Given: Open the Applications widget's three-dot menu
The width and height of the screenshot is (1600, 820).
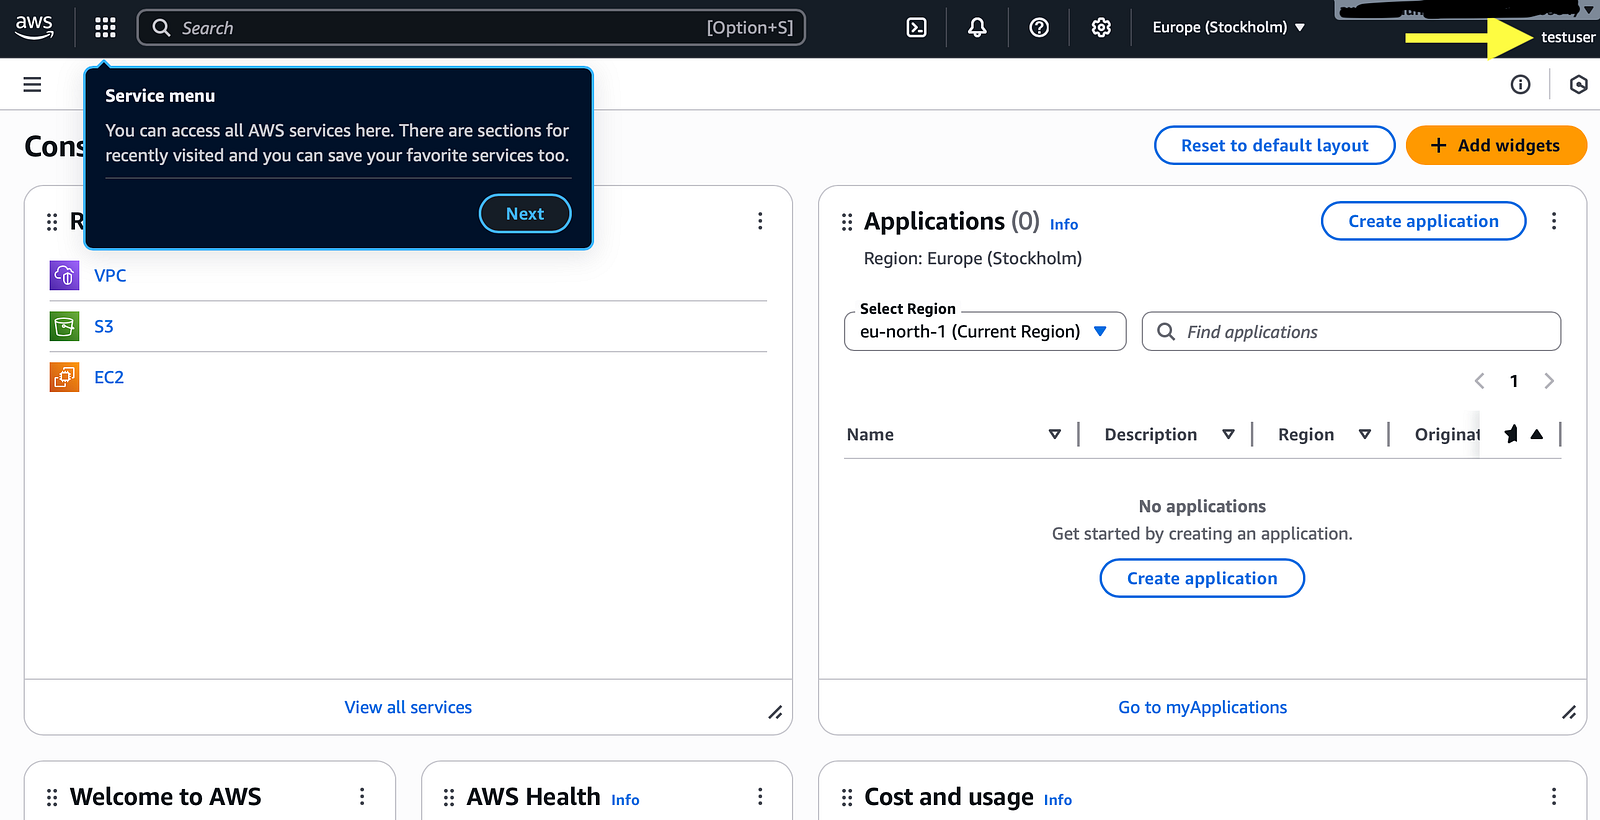Looking at the screenshot, I should tap(1554, 221).
